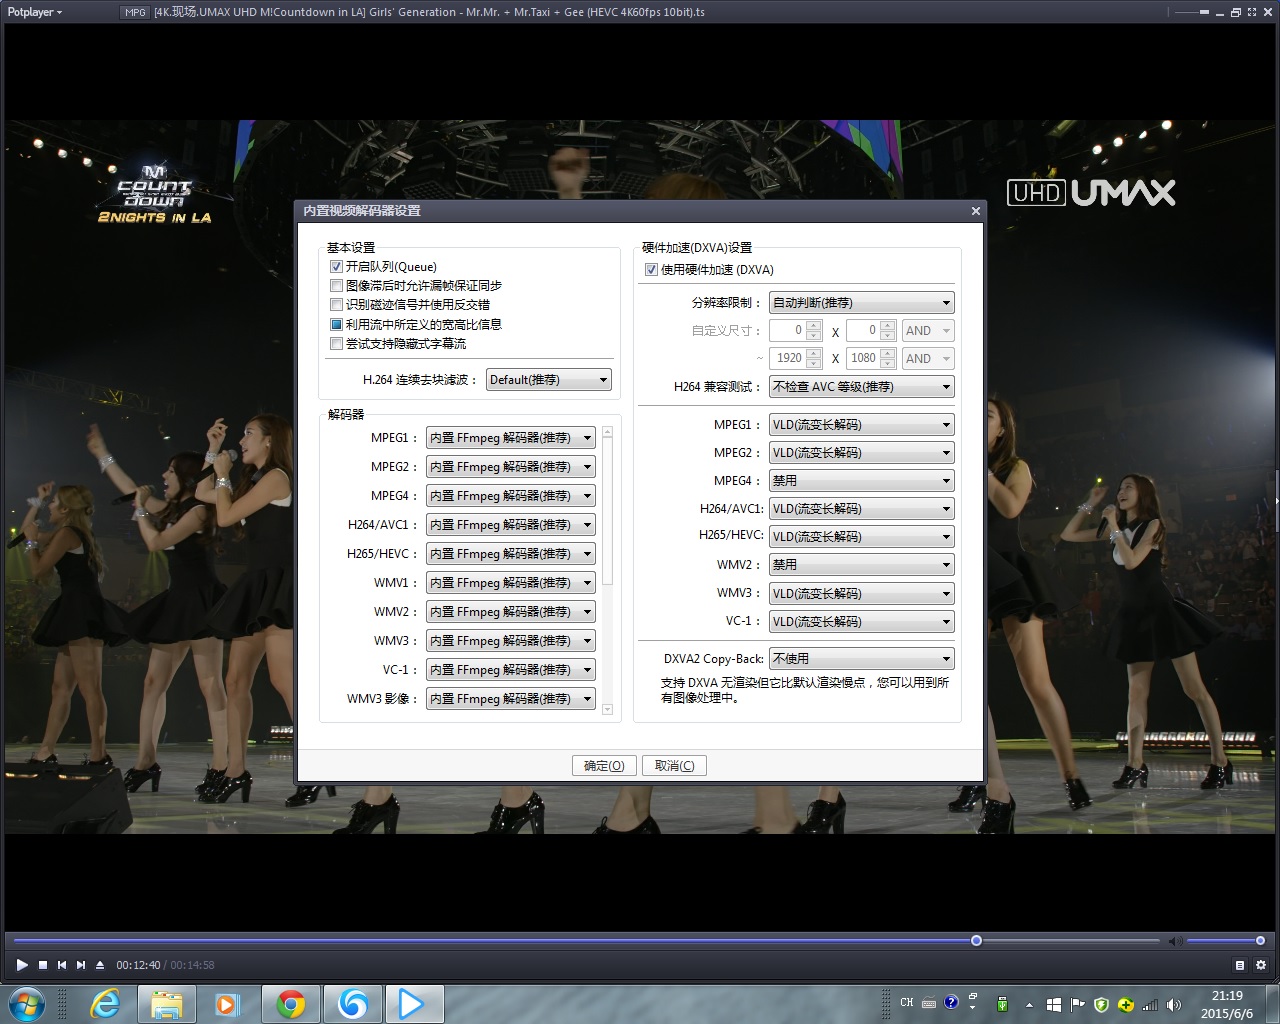Screen dimensions: 1280x1024
Task: Open Windows Explorer from the taskbar
Action: (x=167, y=1004)
